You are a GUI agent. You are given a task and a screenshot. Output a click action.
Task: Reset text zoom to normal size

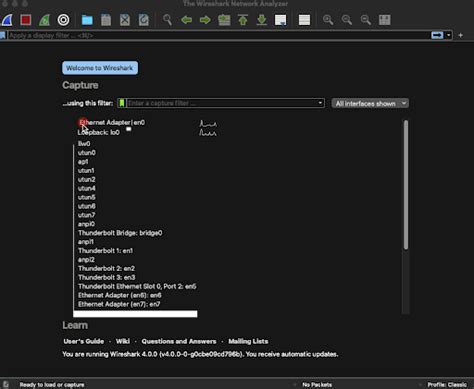pos(366,20)
